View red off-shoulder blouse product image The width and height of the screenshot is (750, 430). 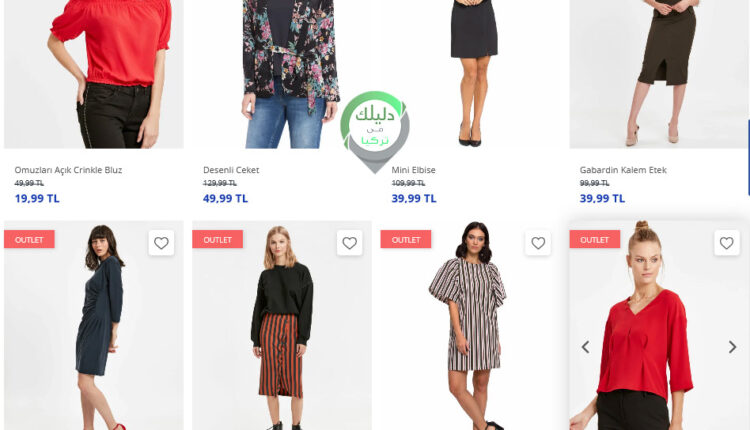tap(94, 74)
